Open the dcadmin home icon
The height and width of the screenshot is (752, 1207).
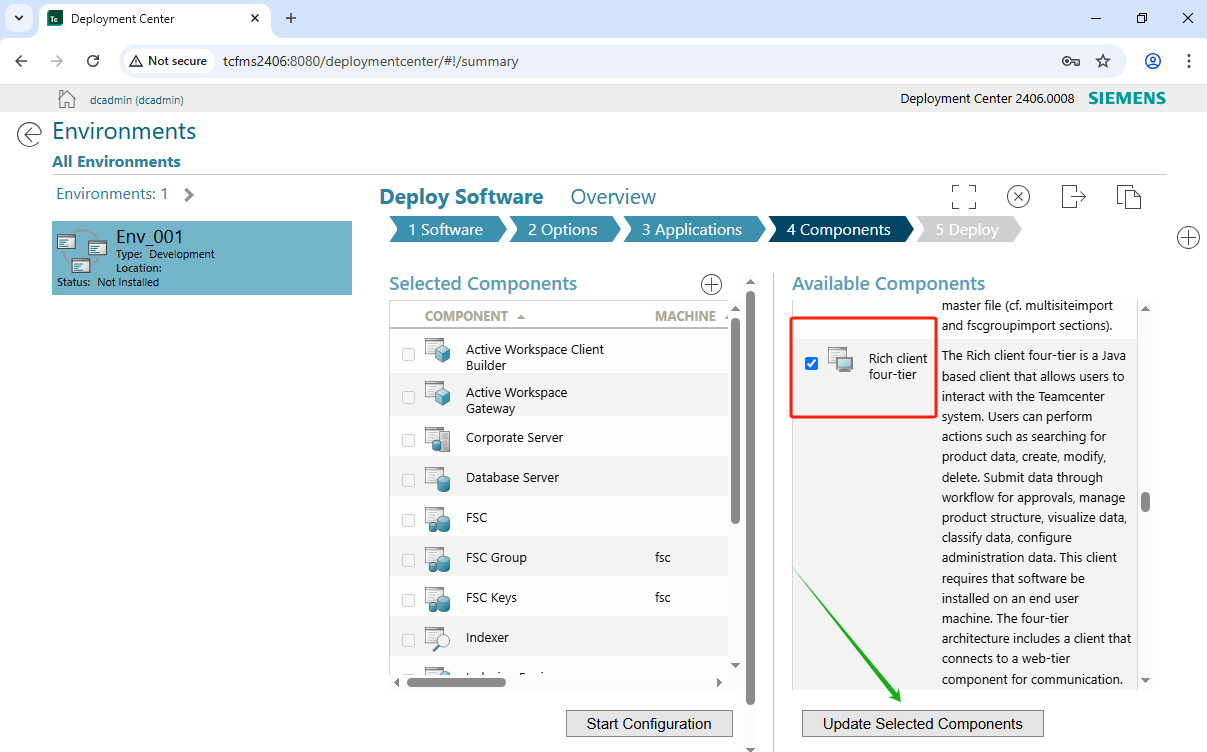66,98
